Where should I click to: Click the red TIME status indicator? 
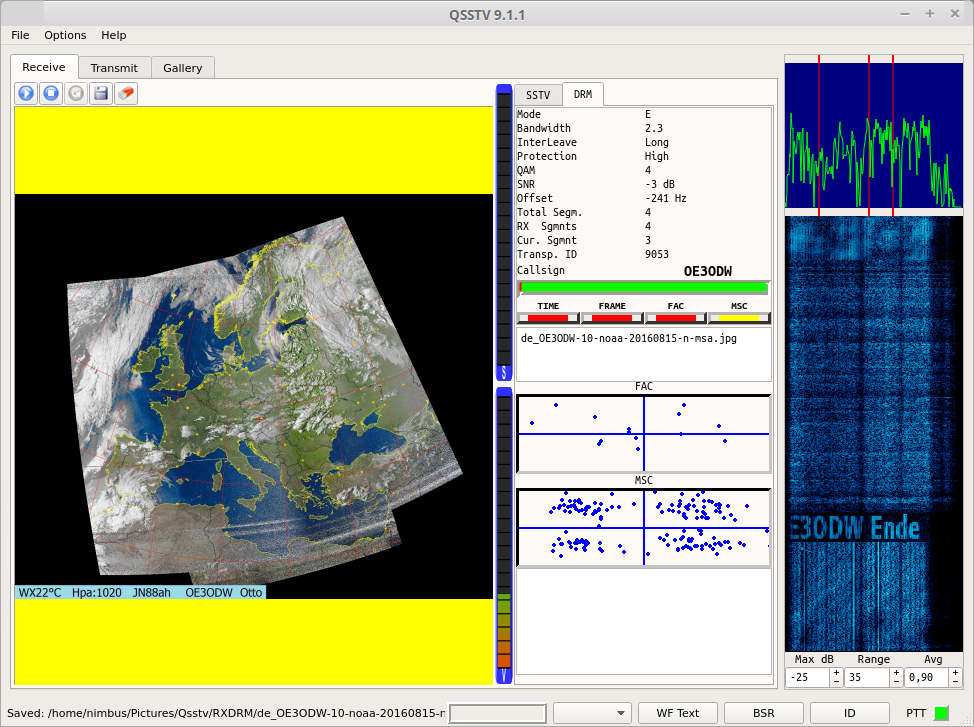(547, 318)
